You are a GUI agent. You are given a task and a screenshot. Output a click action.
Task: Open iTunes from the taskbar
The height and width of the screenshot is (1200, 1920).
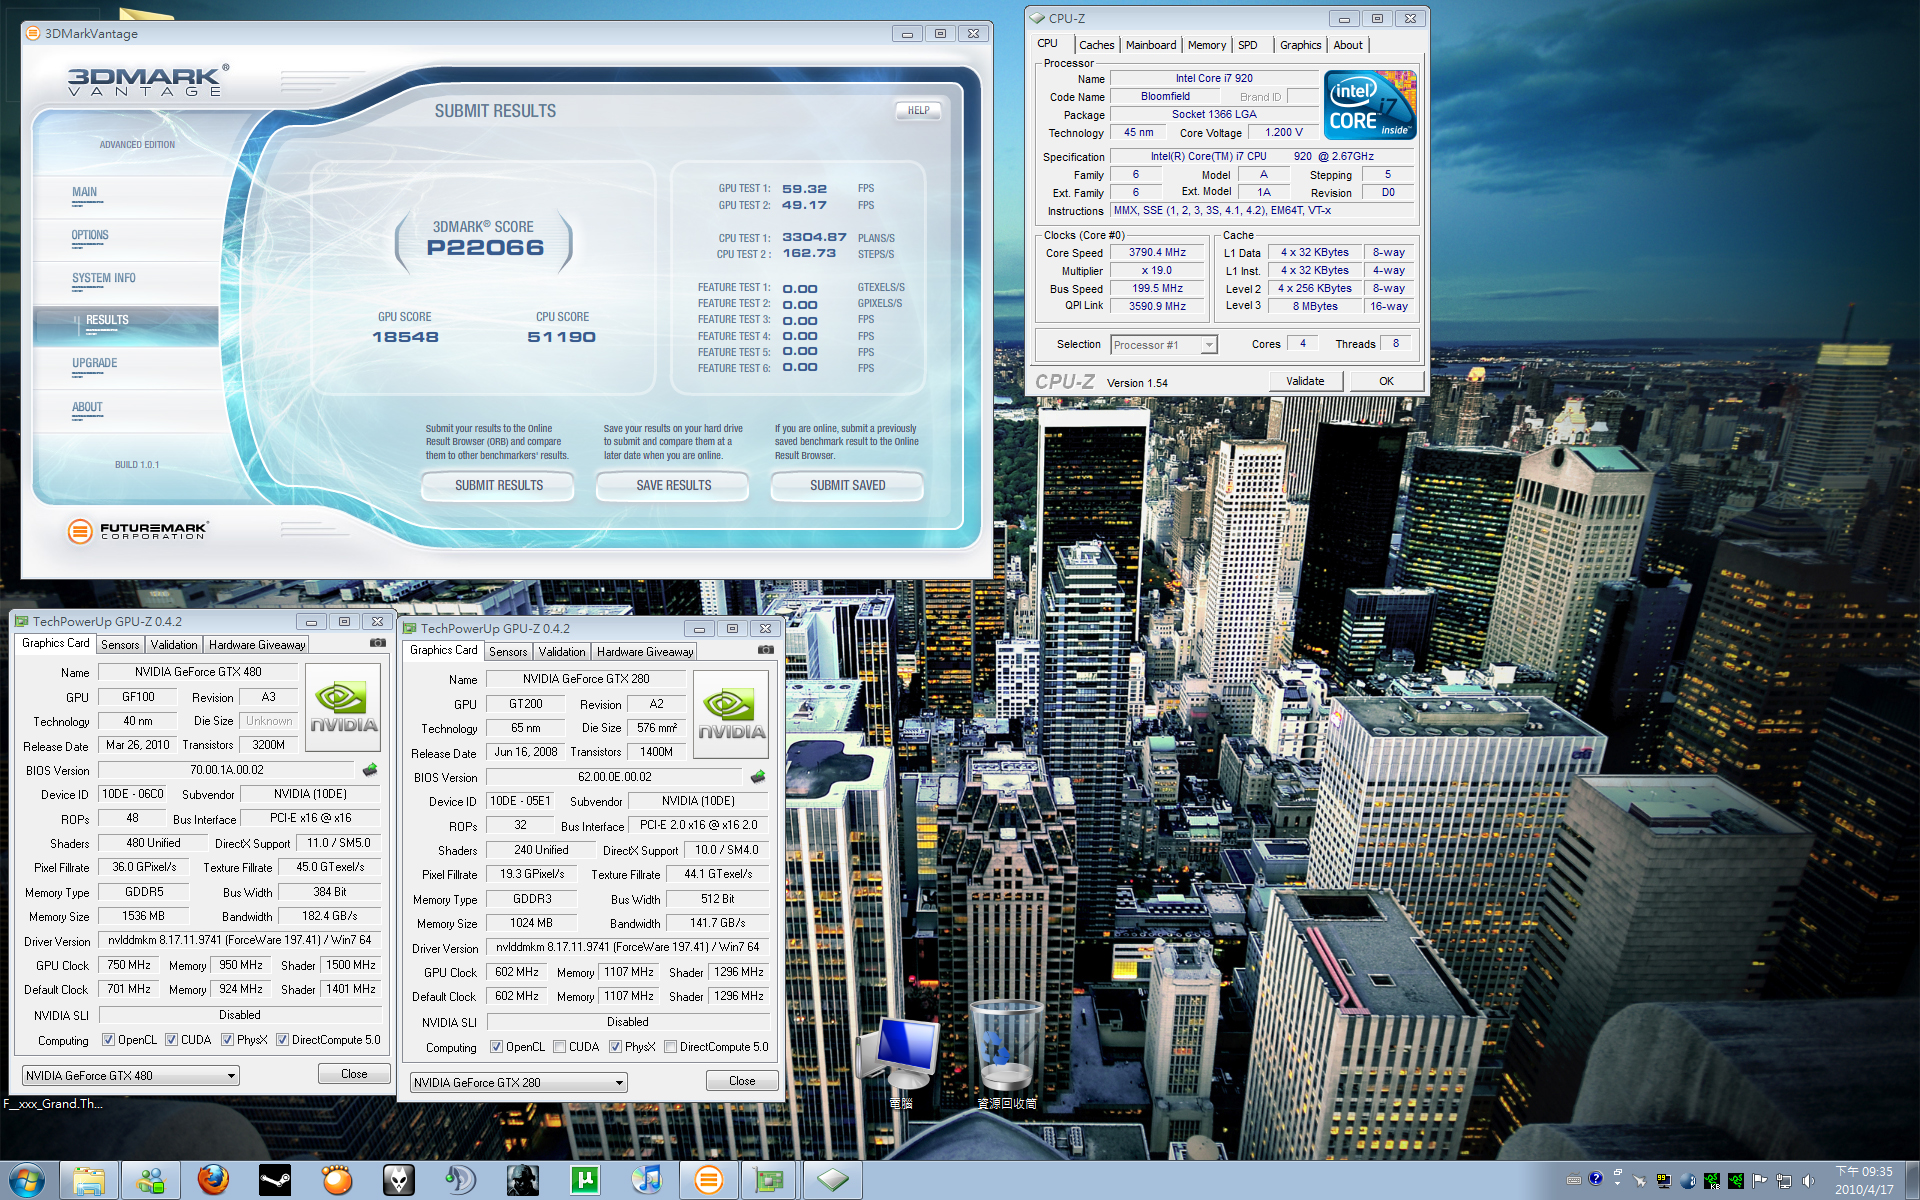pos(647,1181)
